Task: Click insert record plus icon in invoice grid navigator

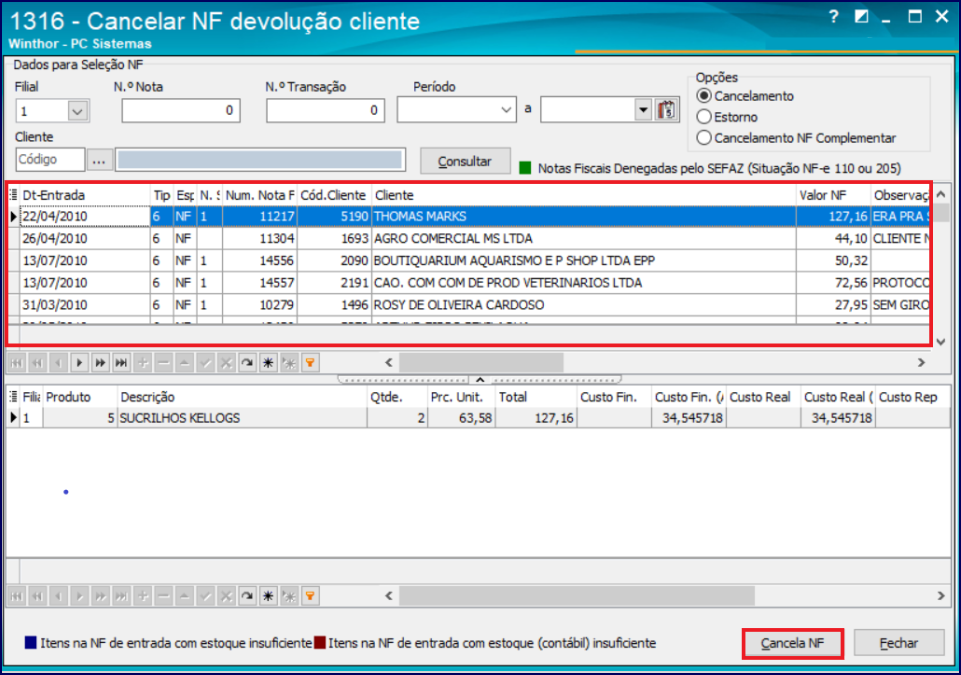Action: (143, 363)
